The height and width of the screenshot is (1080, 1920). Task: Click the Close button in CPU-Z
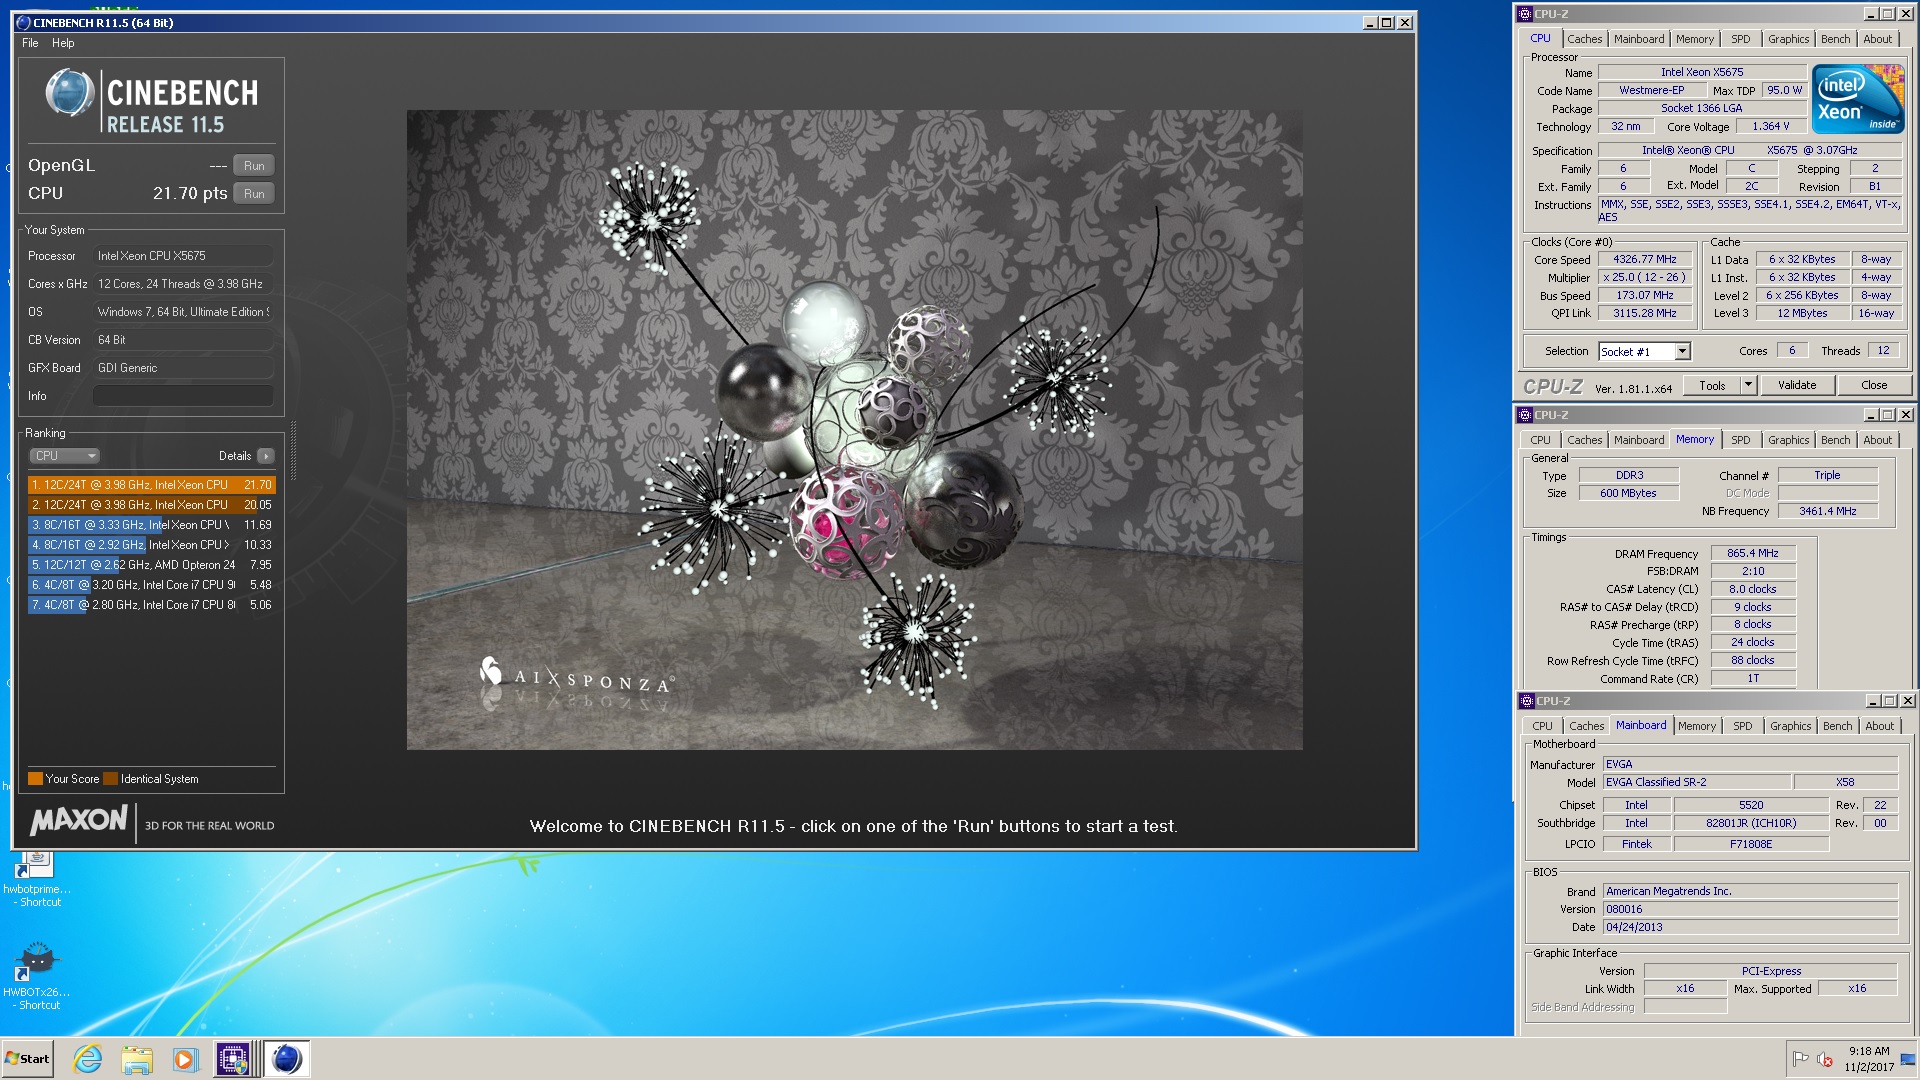pyautogui.click(x=1874, y=386)
